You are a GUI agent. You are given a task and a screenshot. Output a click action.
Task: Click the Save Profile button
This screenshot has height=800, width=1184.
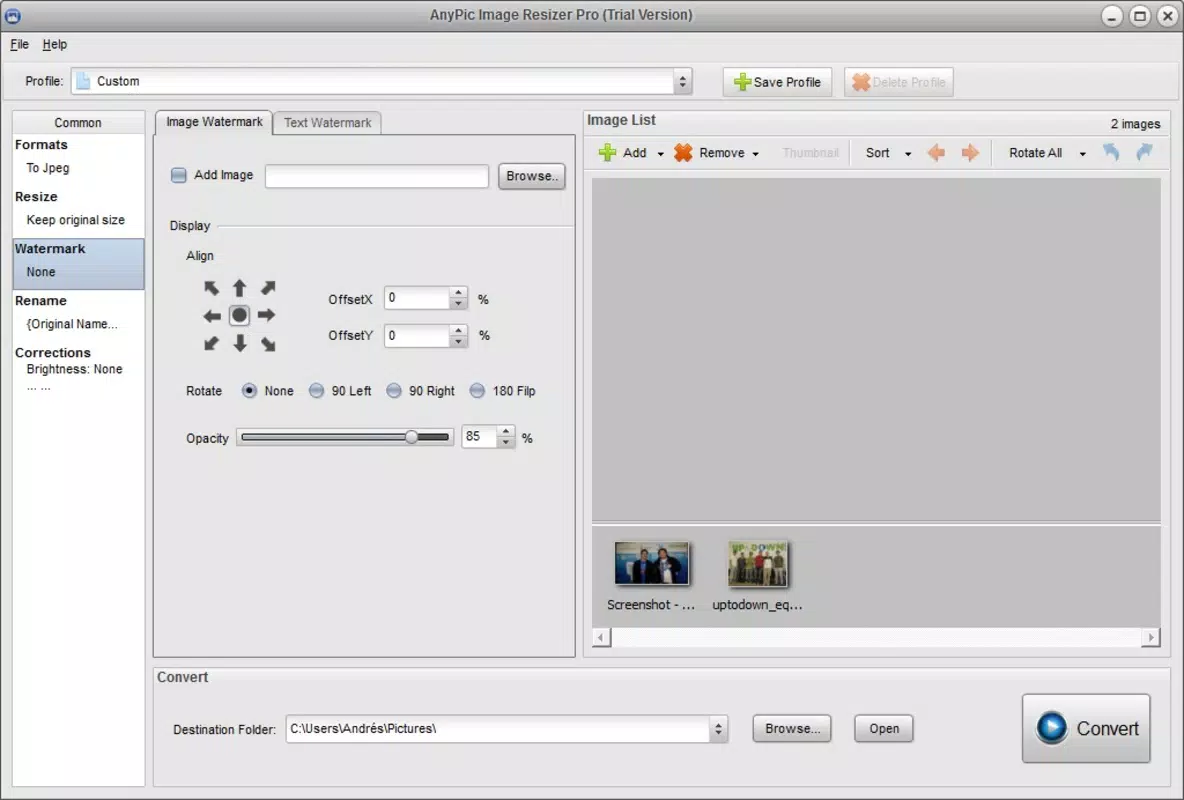coord(777,82)
